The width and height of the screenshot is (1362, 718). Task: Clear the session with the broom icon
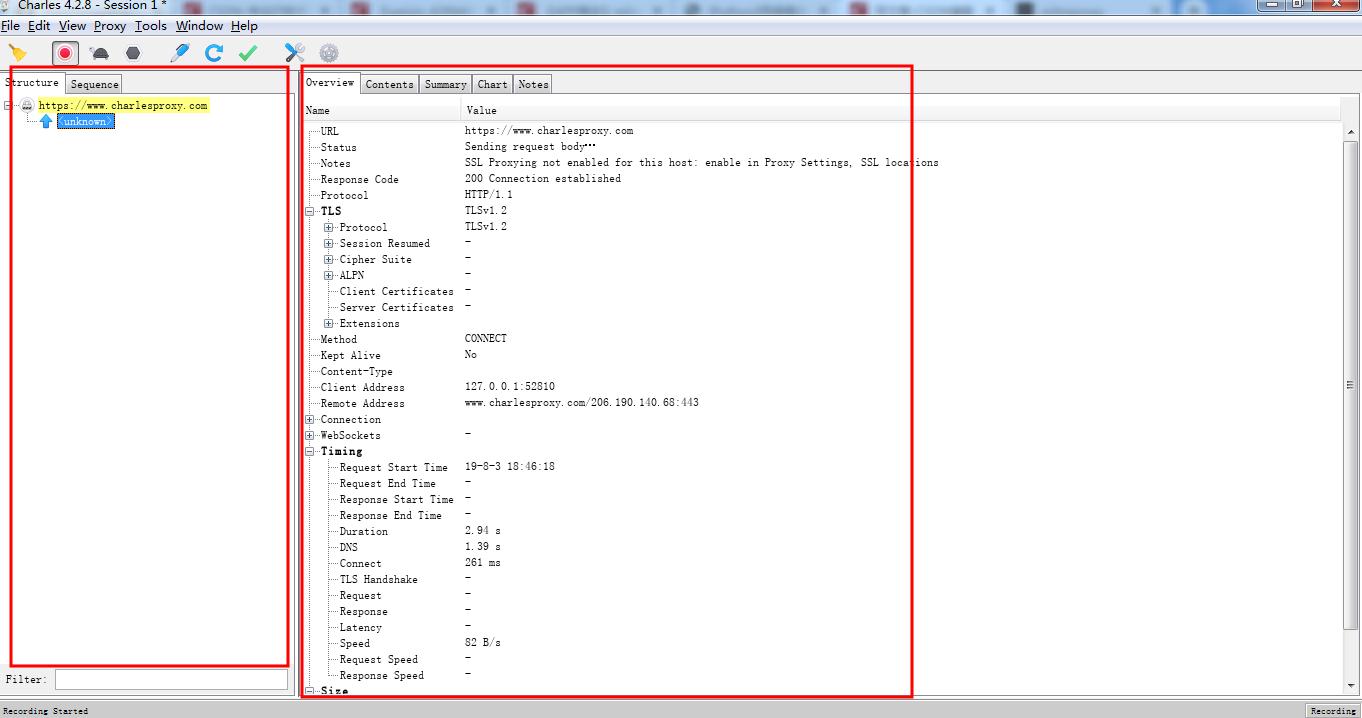18,52
